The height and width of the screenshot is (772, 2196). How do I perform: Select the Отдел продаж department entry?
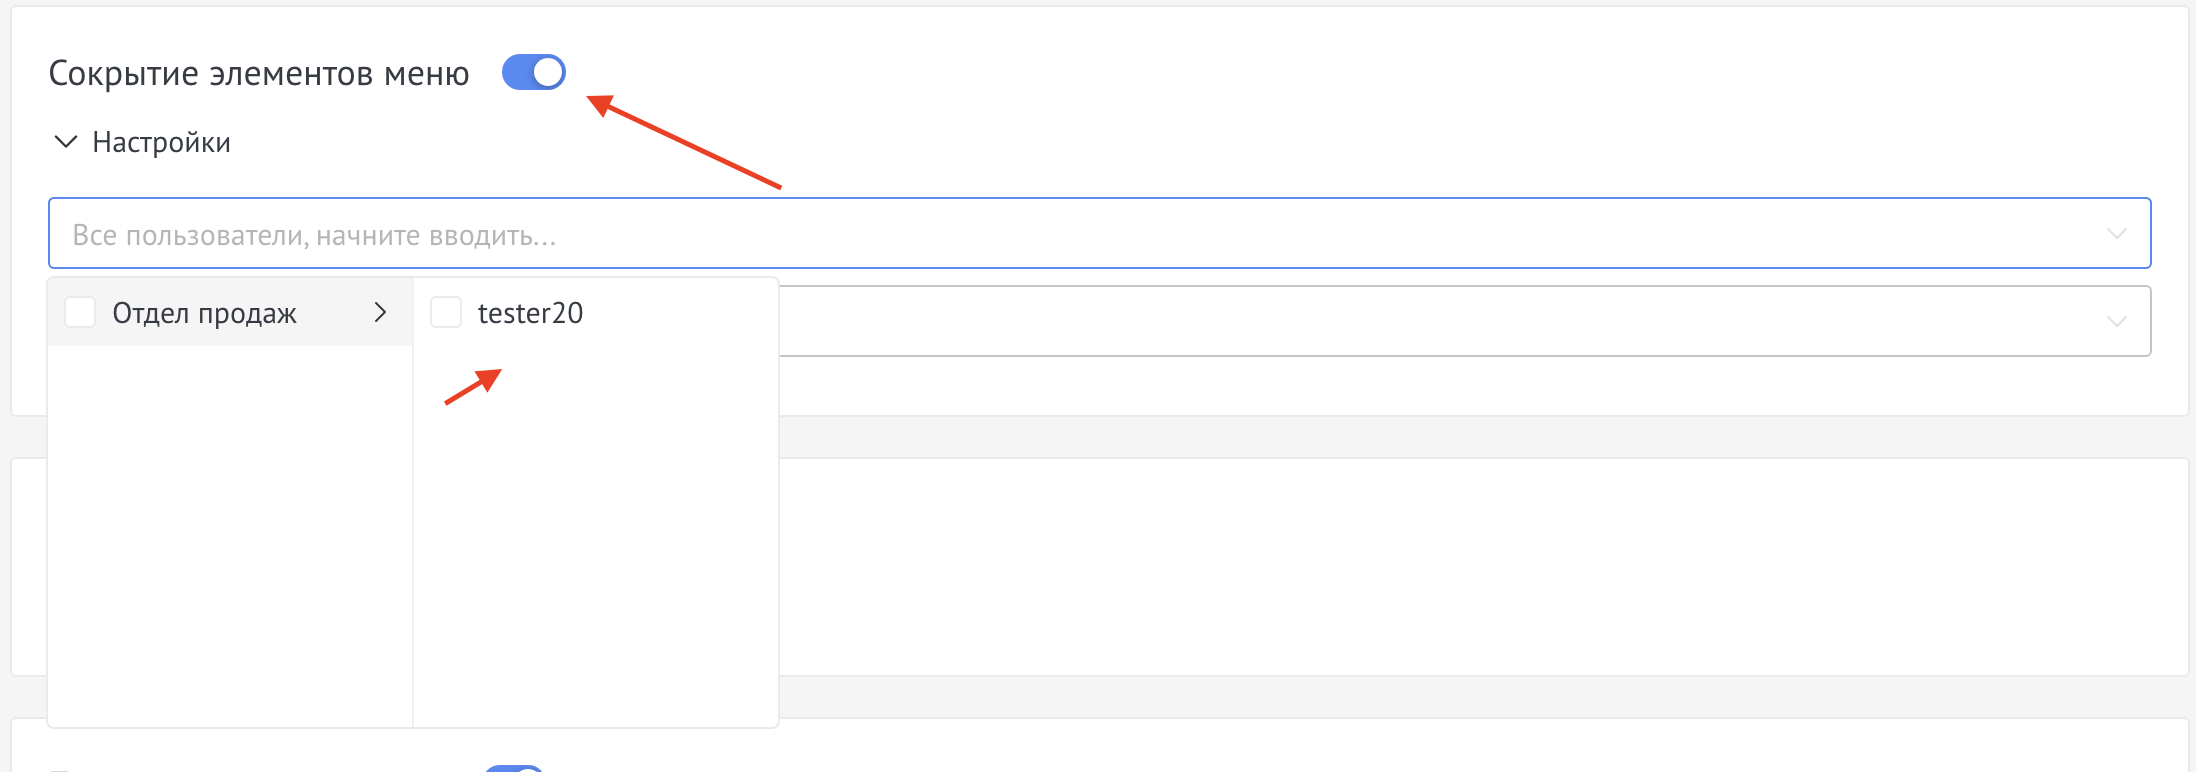204,313
